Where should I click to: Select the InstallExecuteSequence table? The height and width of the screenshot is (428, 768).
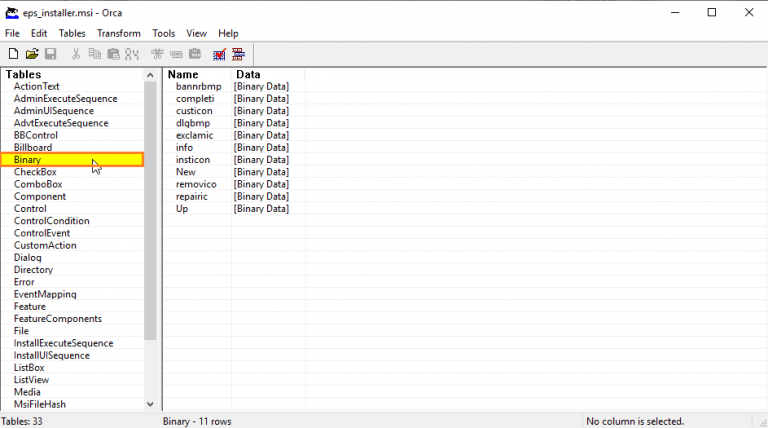point(64,343)
